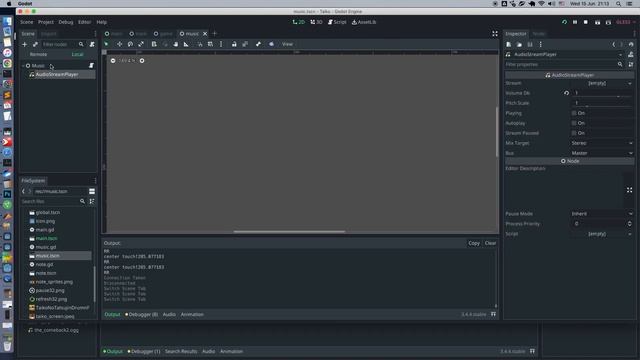Clear the Output log

[x=490, y=243]
